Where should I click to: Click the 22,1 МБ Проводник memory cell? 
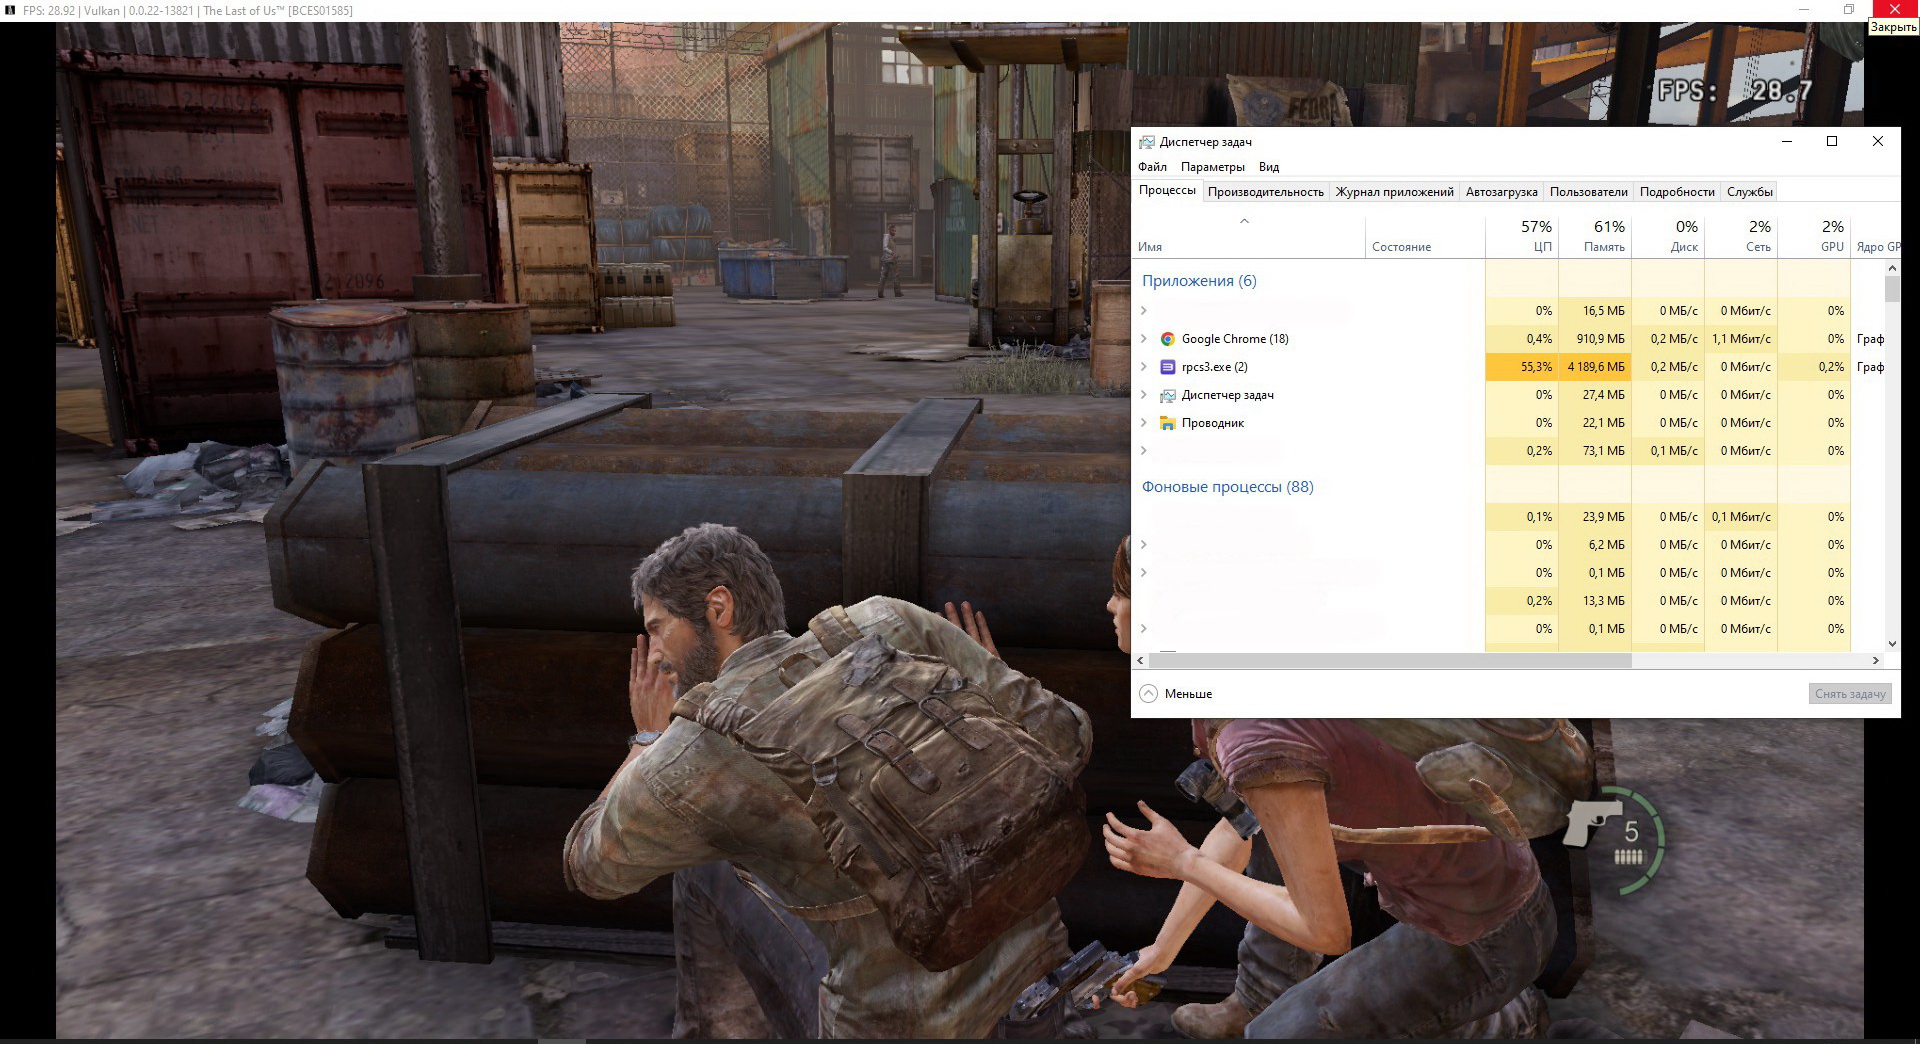[x=1594, y=423]
